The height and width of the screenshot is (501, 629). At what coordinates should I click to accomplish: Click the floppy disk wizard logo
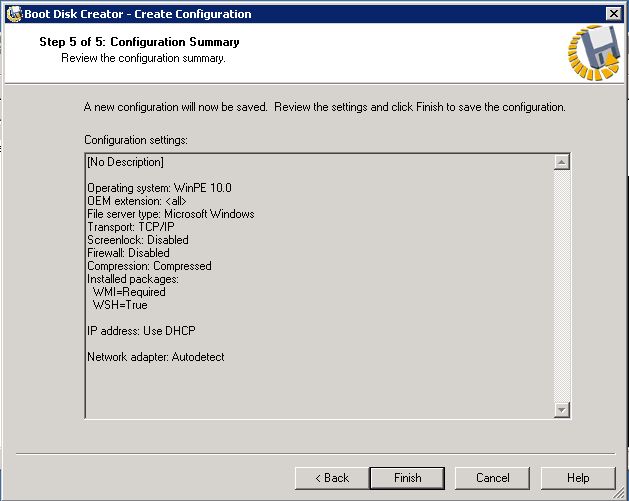click(x=594, y=52)
